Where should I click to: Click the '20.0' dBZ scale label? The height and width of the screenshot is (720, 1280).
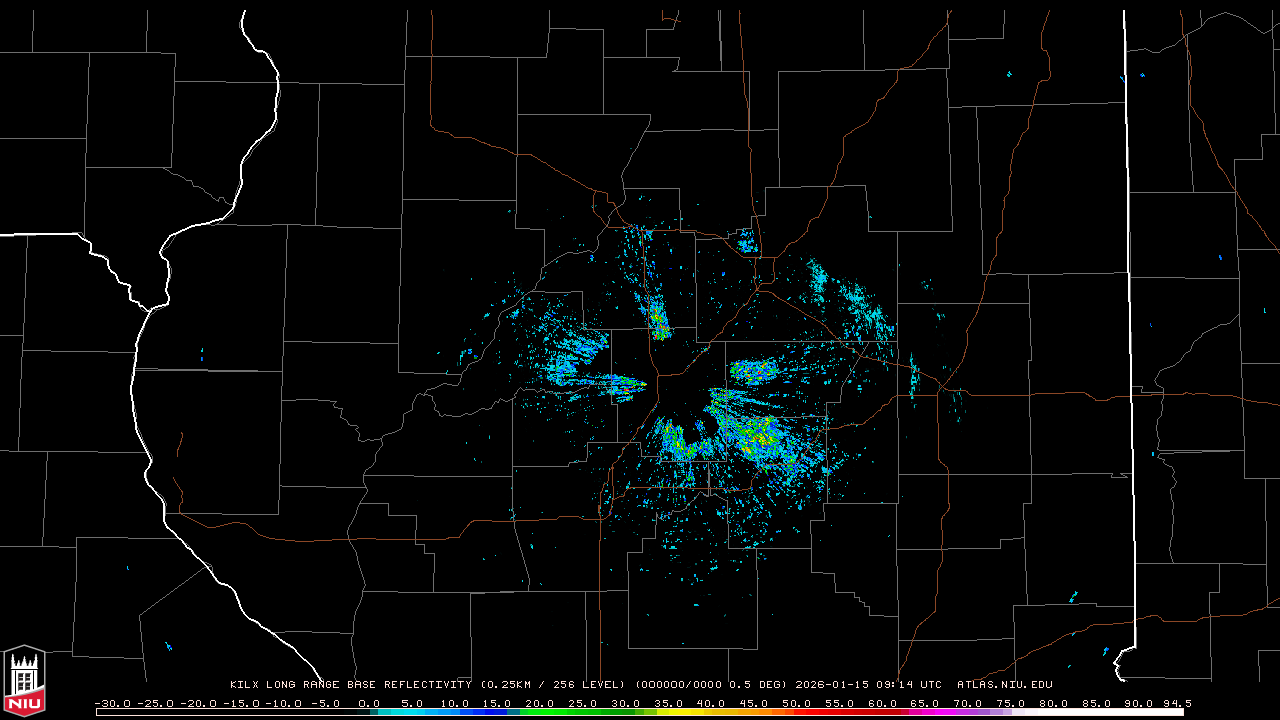(539, 703)
